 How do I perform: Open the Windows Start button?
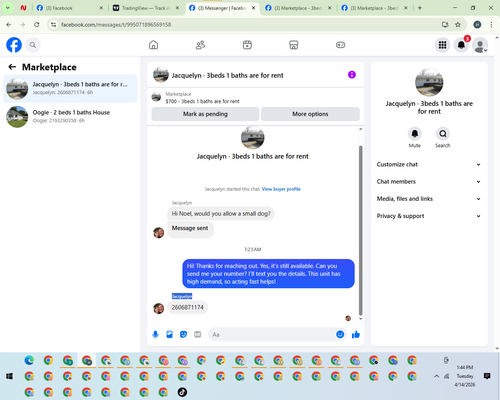(x=9, y=376)
